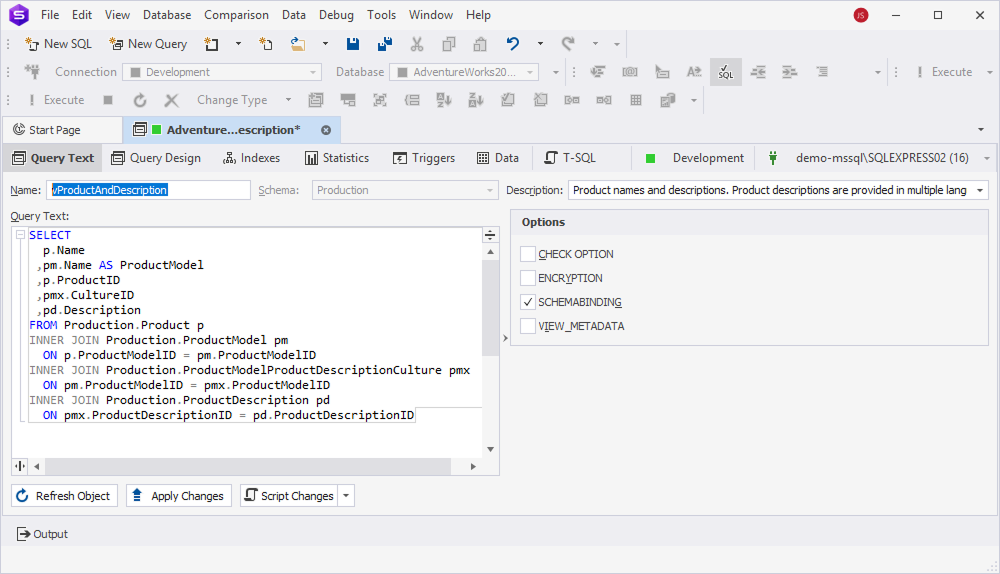Click the Paste clipboard icon
The image size is (1000, 574).
480,44
